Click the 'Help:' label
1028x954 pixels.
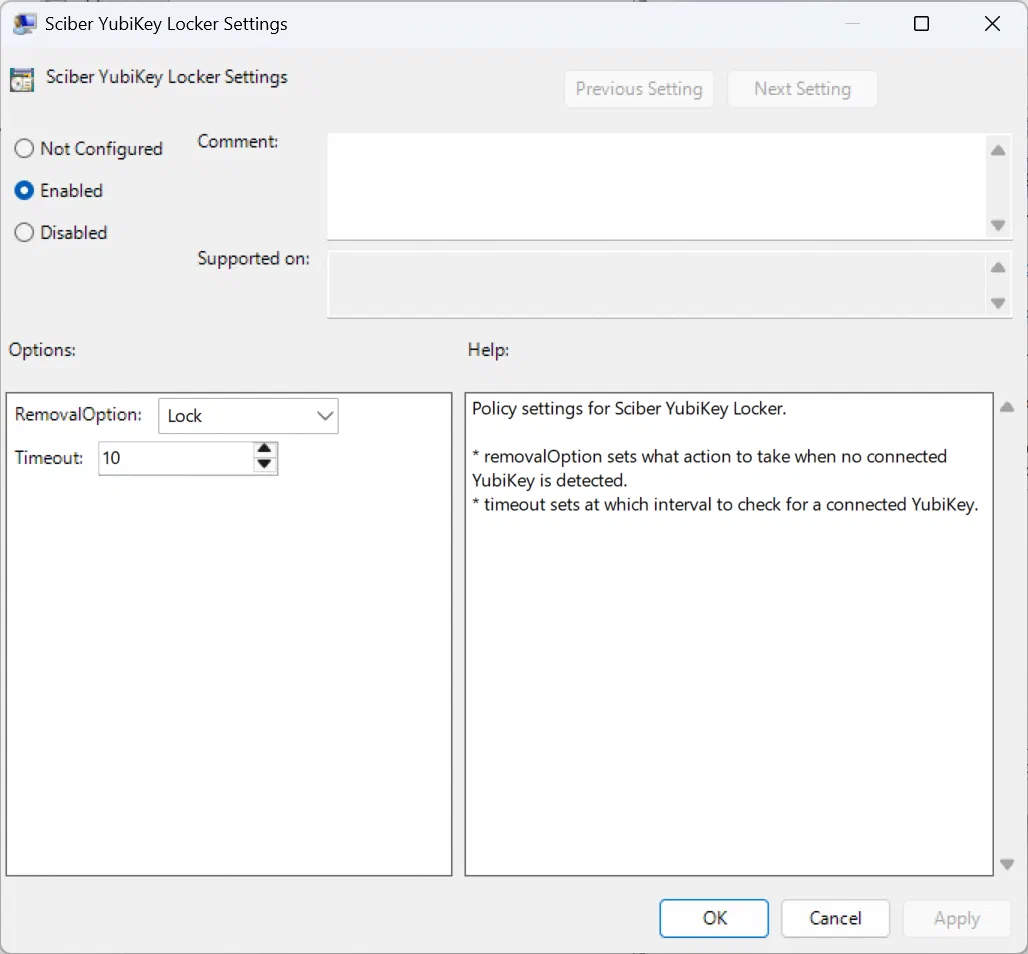point(488,350)
